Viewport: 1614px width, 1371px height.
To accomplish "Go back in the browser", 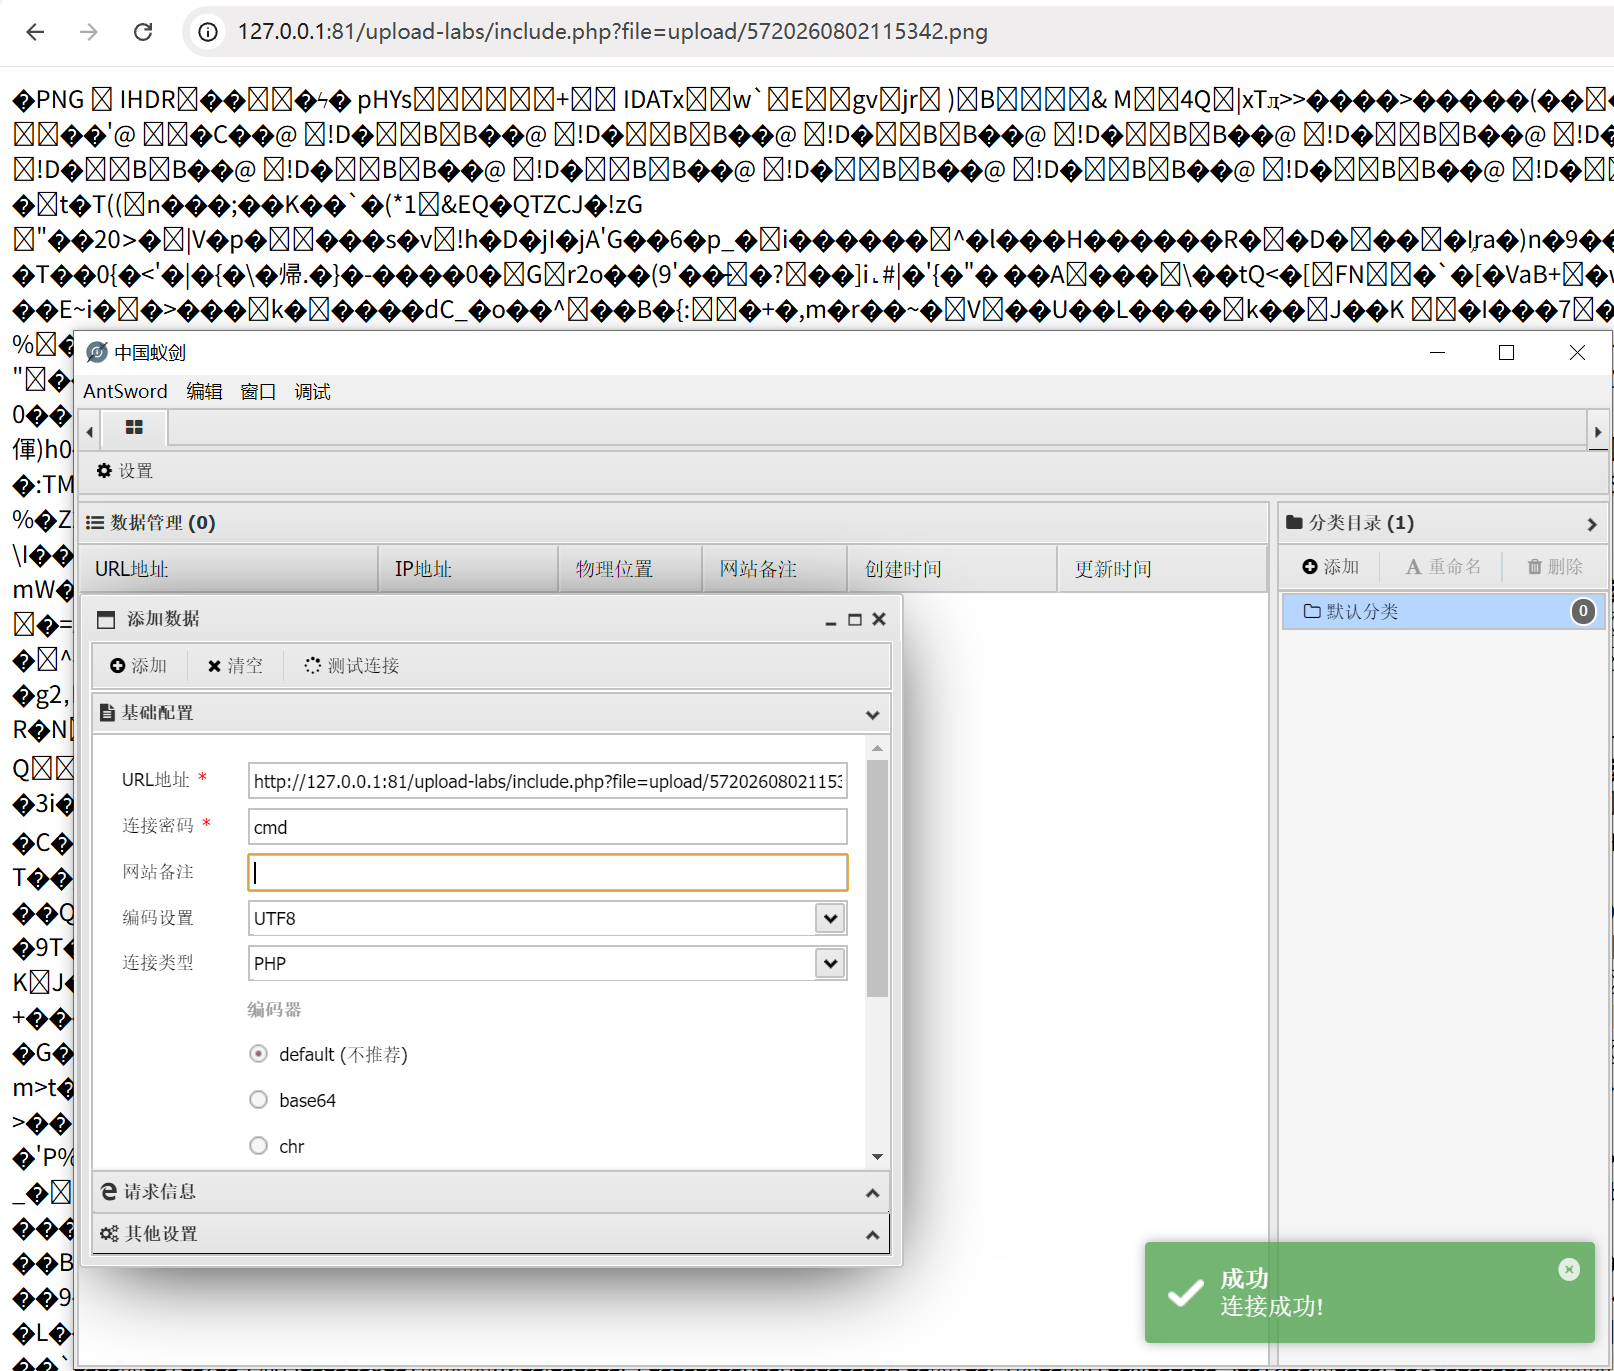I will point(36,32).
